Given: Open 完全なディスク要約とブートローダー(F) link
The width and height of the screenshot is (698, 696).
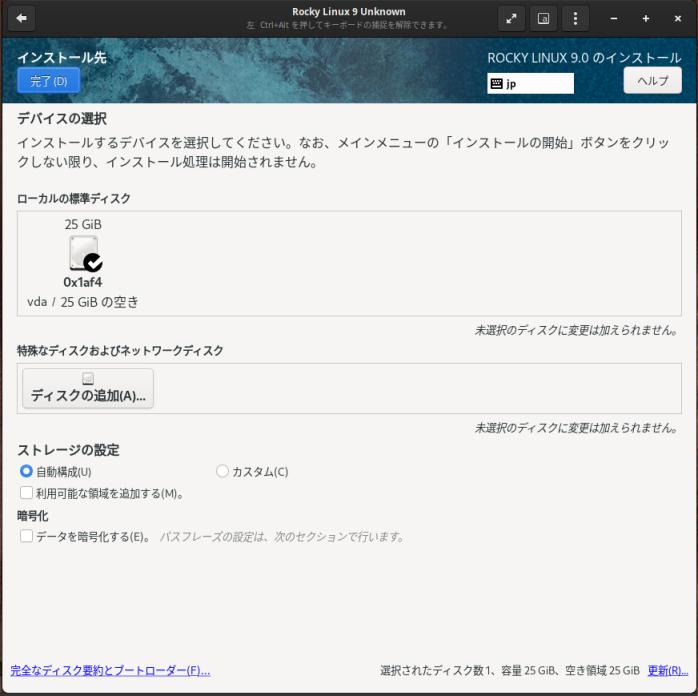Looking at the screenshot, I should tap(110, 670).
